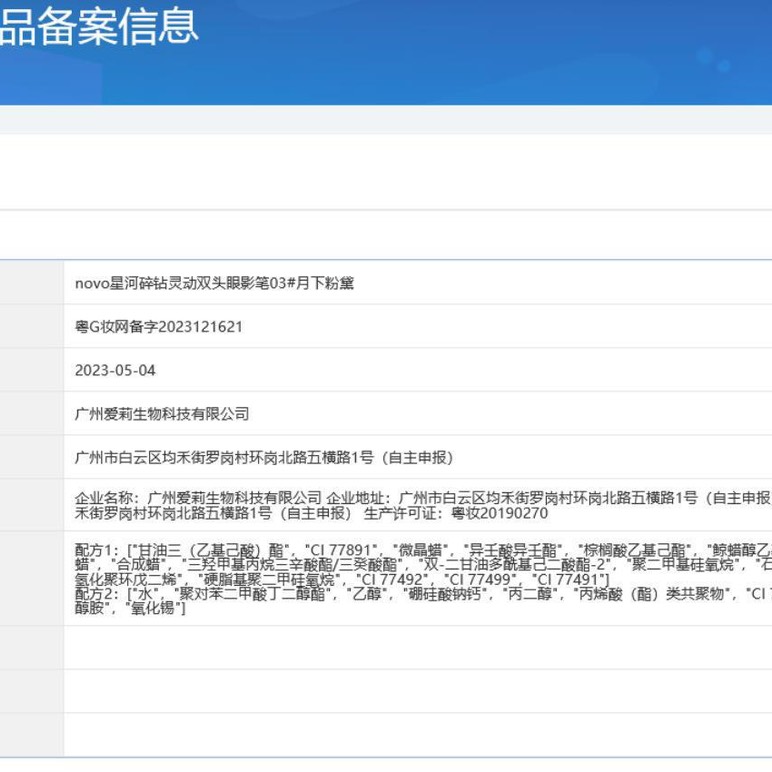The image size is (772, 772).
Task: Select address row 广州市白云区均禾街罗岗村环岗北路五横路1号
Action: click(264, 457)
